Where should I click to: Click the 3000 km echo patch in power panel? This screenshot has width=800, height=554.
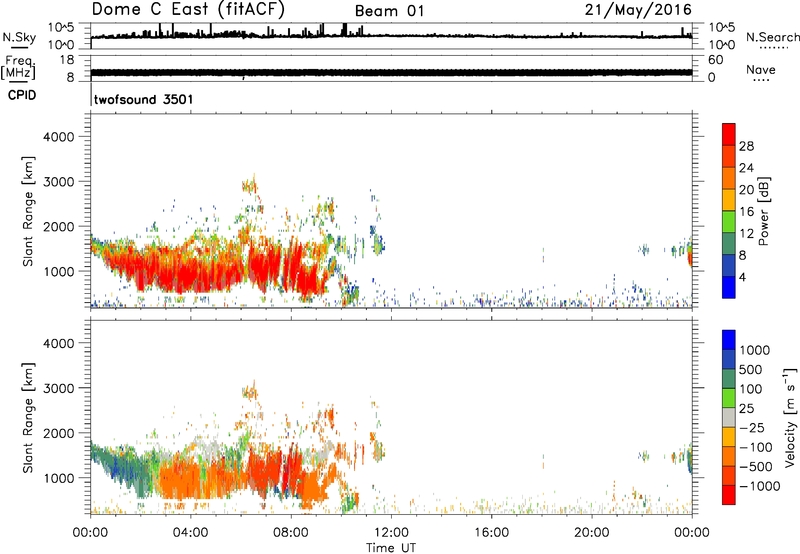coord(249,186)
